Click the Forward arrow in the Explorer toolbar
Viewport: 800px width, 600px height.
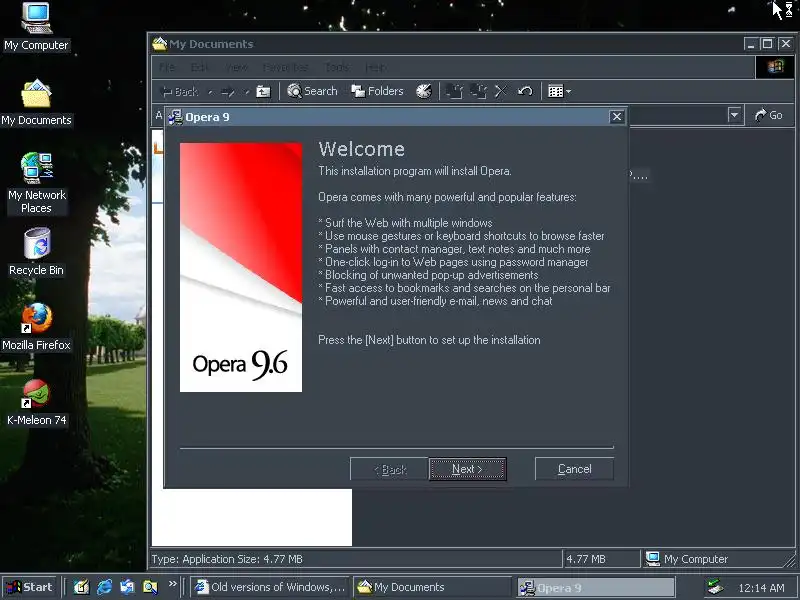pos(228,92)
